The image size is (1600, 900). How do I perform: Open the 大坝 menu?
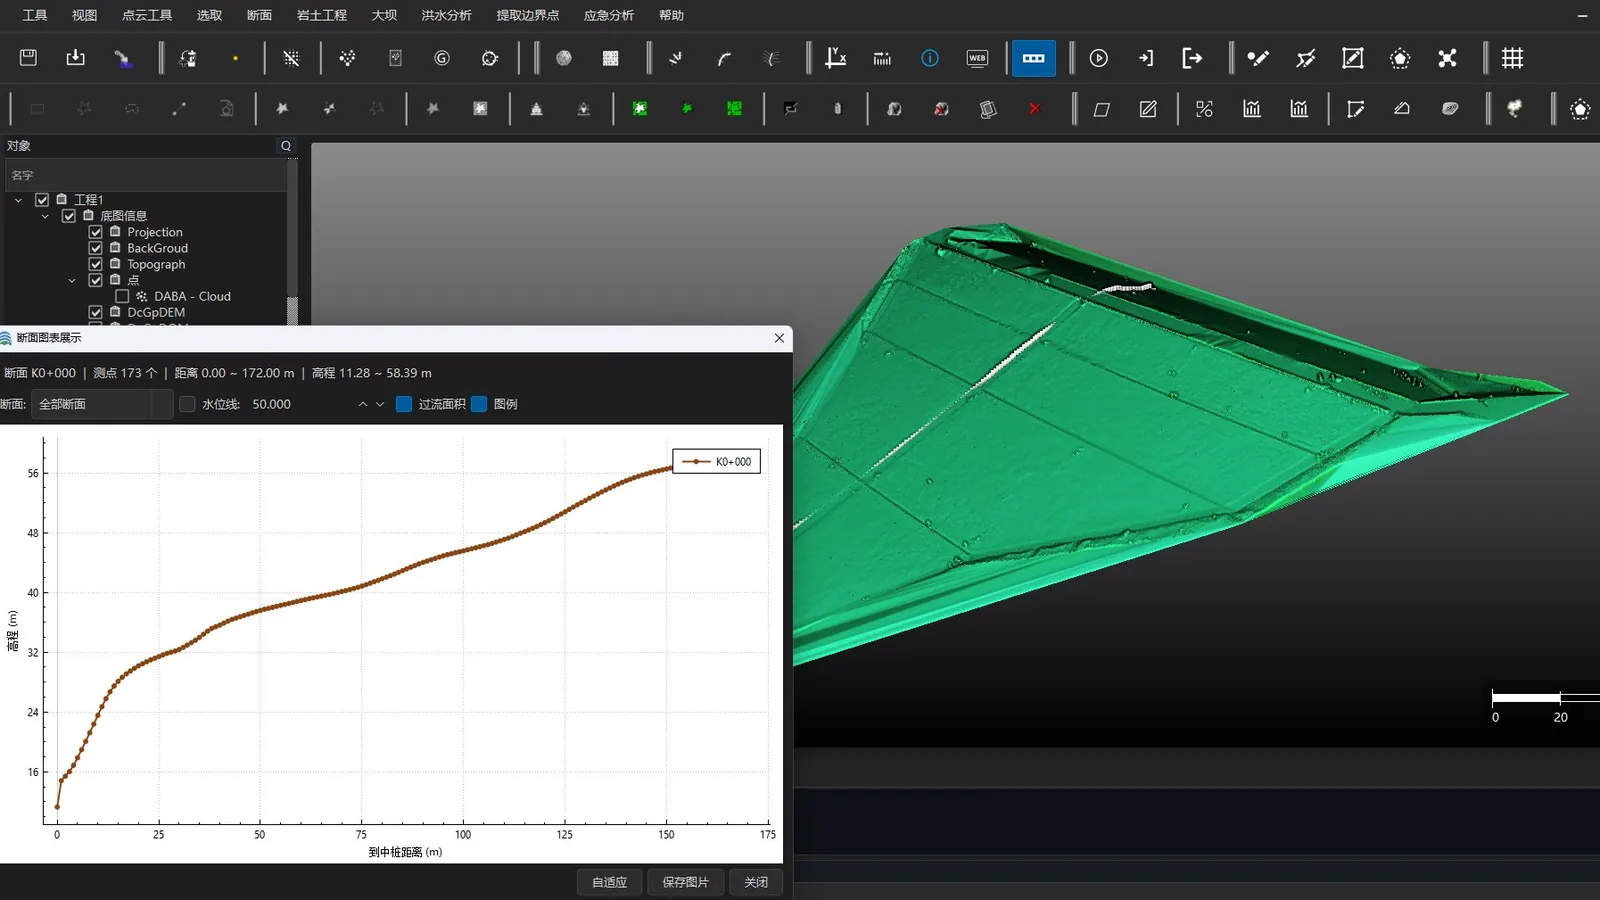pos(384,15)
